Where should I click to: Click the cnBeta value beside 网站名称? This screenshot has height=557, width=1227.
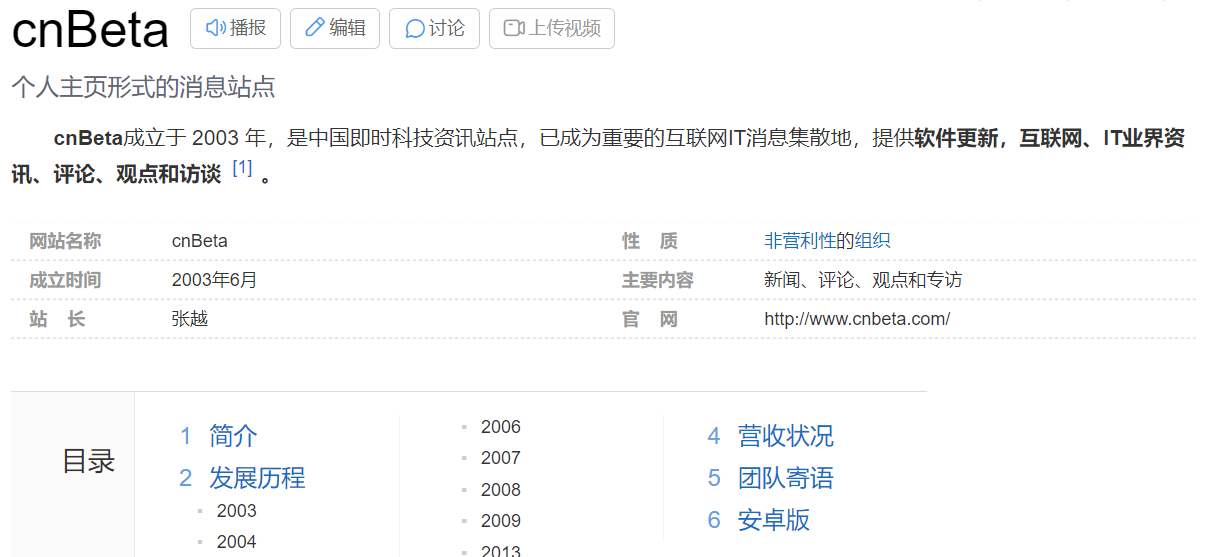tap(200, 241)
